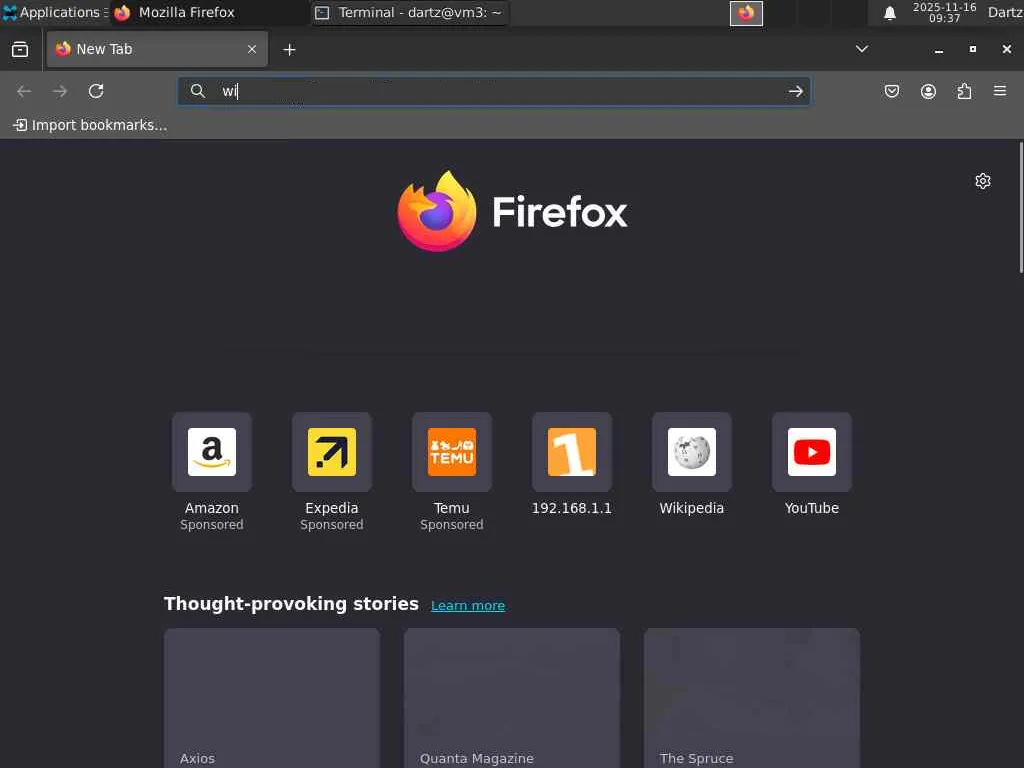Image resolution: width=1024 pixels, height=768 pixels.
Task: Go back using the back arrow
Action: pos(24,91)
